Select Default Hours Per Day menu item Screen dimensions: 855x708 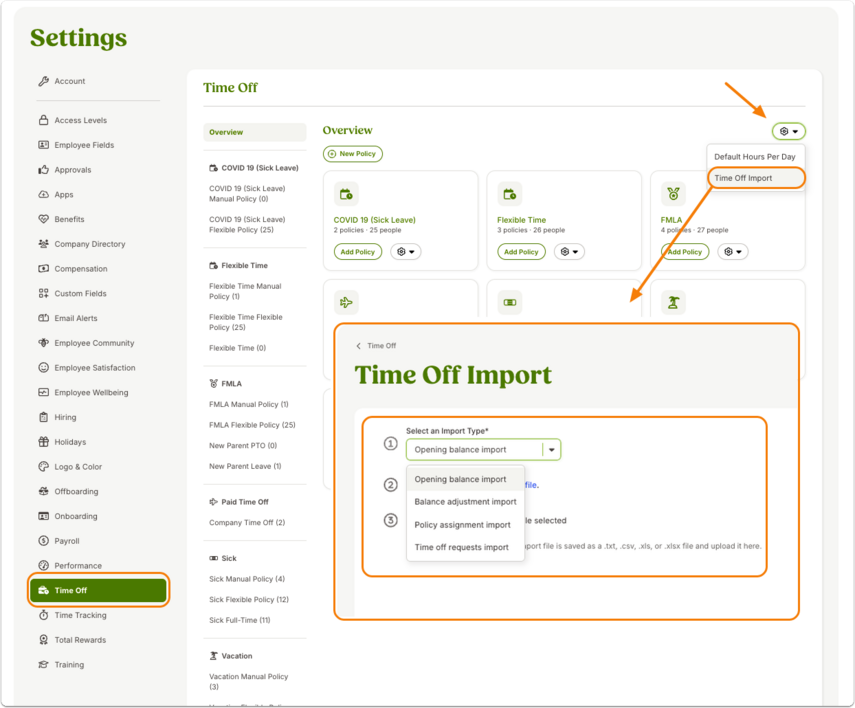pyautogui.click(x=755, y=157)
